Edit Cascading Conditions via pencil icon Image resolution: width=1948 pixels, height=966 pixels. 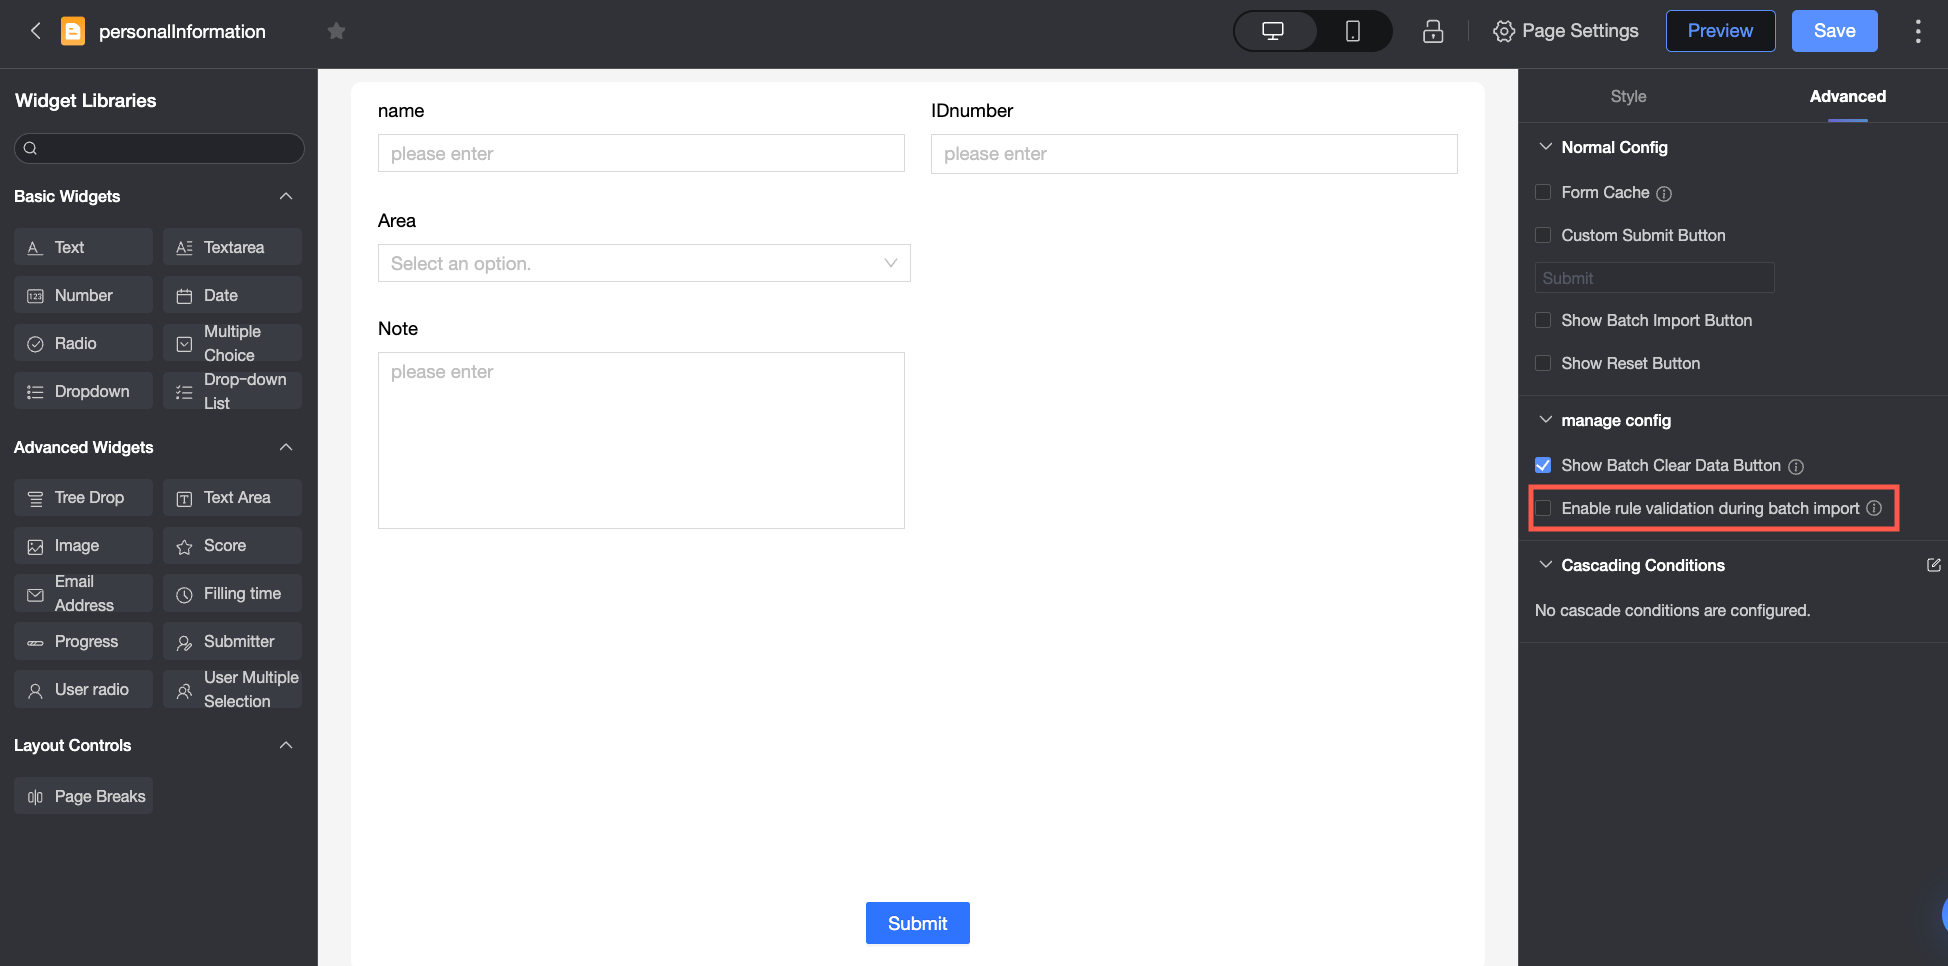pyautogui.click(x=1933, y=565)
